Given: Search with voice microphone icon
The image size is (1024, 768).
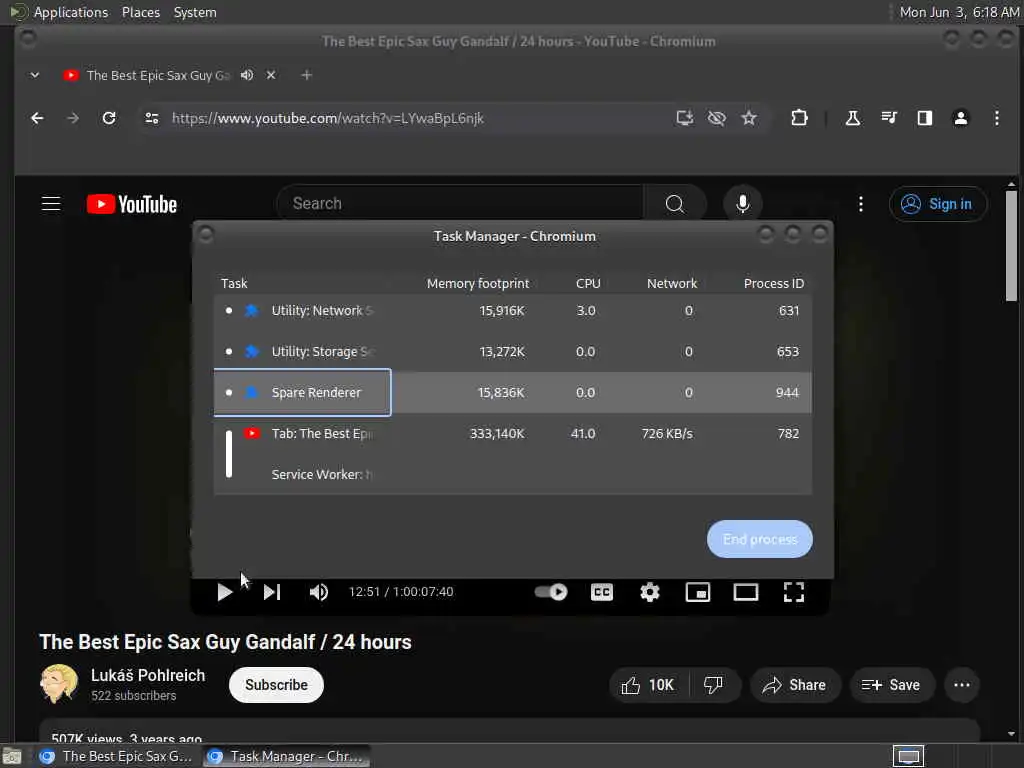Looking at the screenshot, I should pyautogui.click(x=743, y=204).
